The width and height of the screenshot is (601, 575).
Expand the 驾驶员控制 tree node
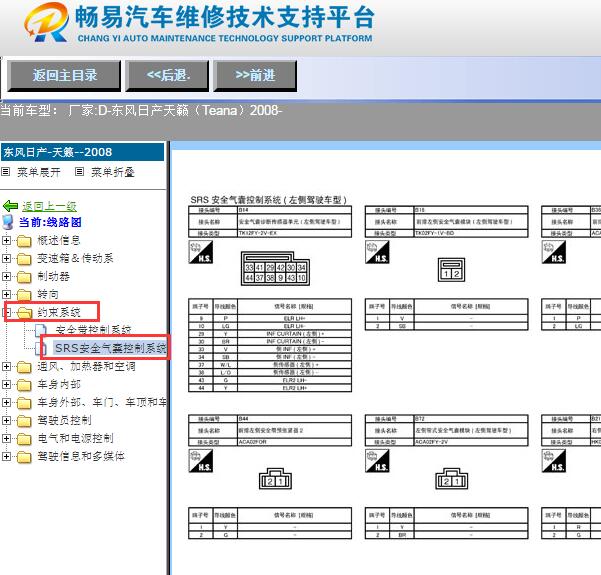(6, 421)
